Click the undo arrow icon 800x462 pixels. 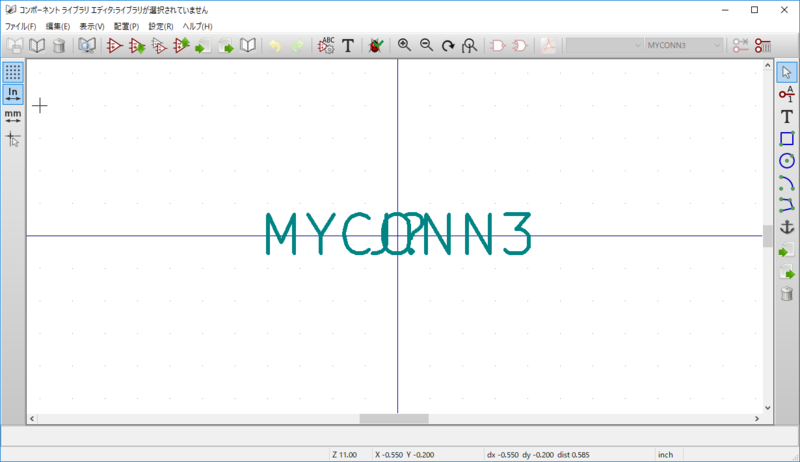tap(275, 45)
